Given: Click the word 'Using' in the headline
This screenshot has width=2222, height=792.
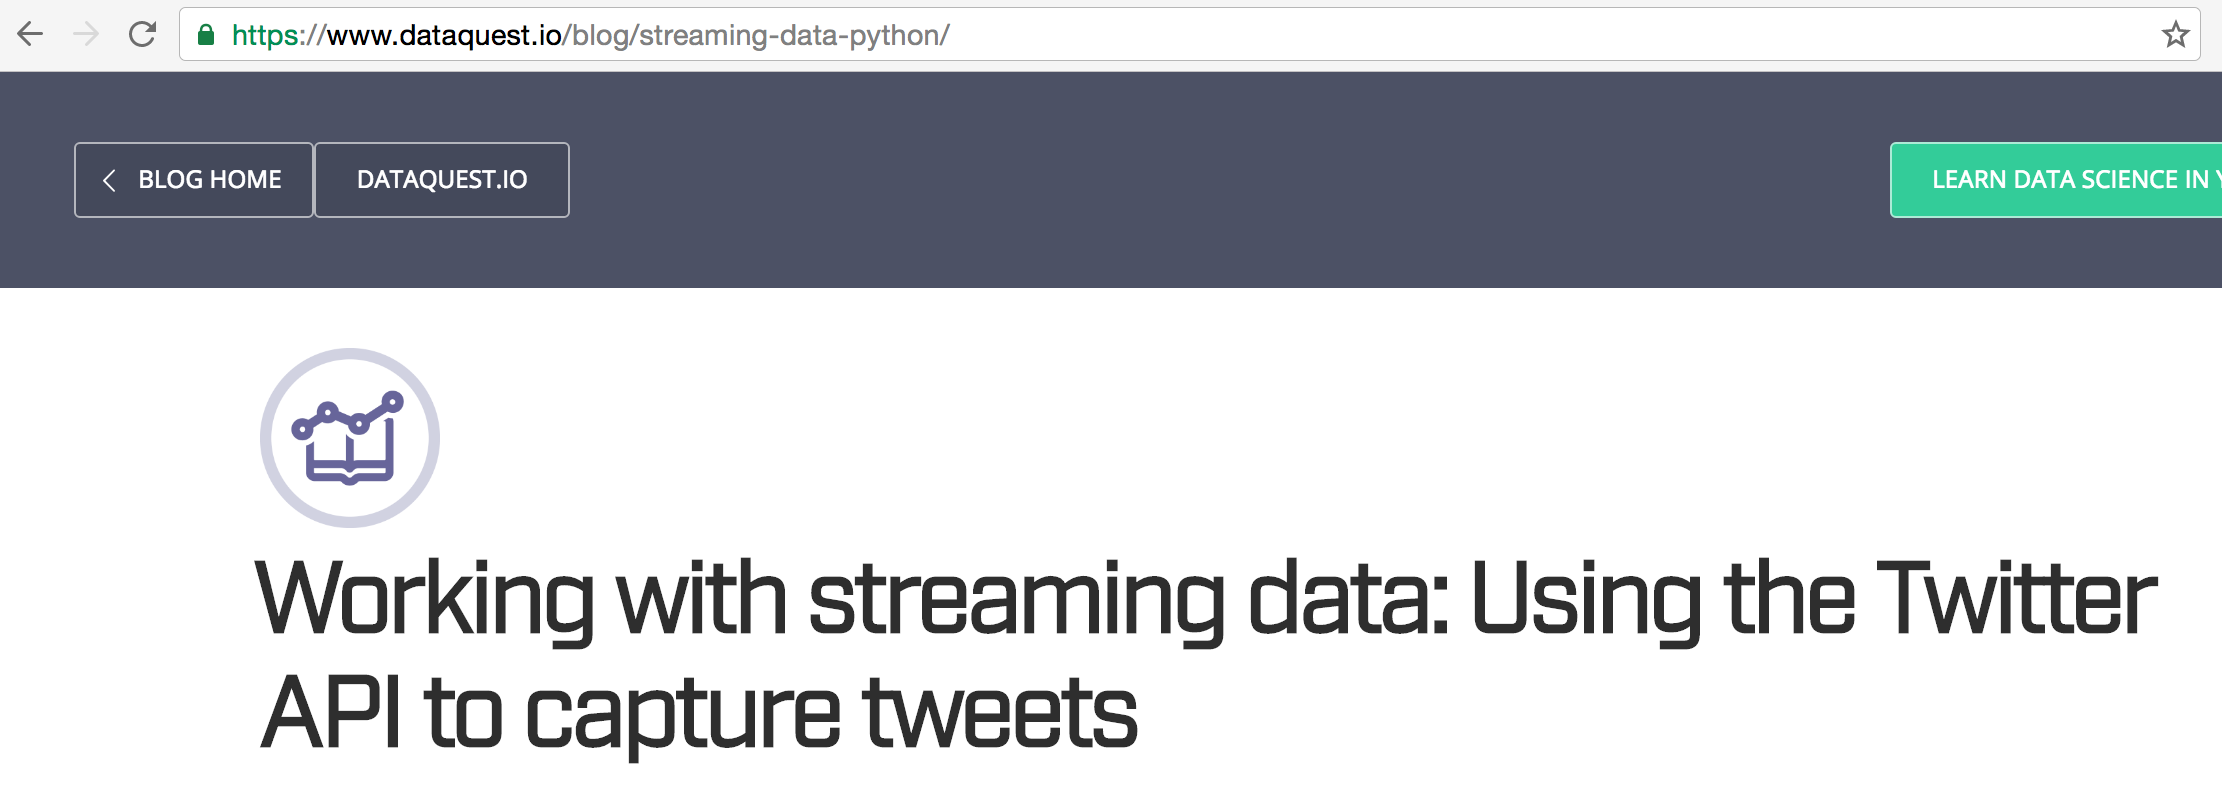Looking at the screenshot, I should (1585, 600).
